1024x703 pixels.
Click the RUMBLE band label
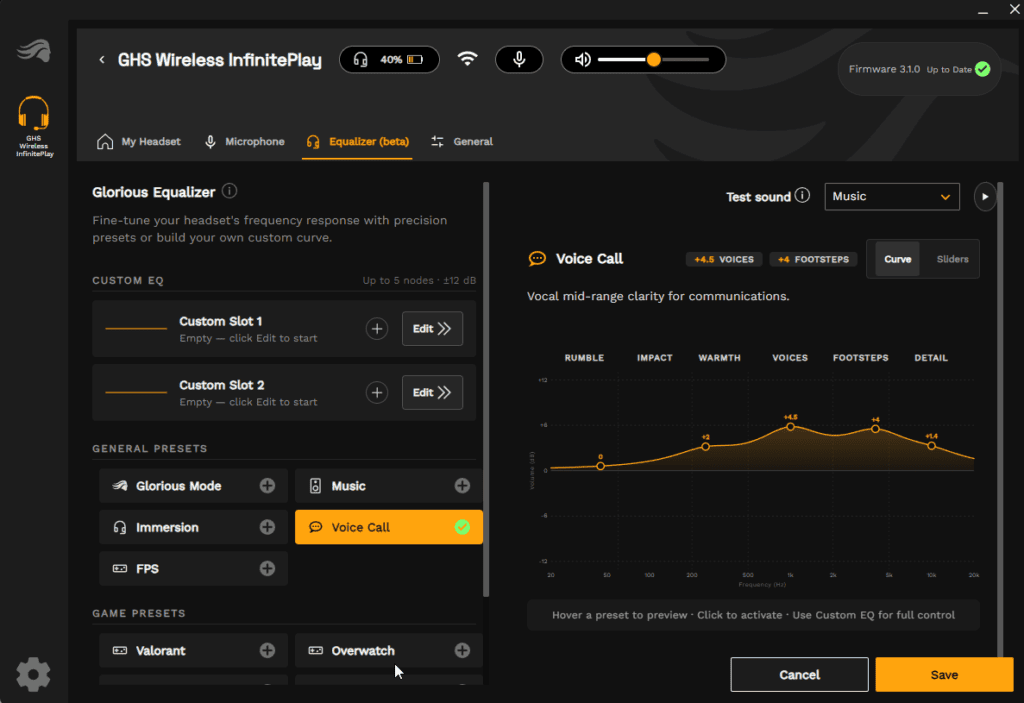[584, 358]
